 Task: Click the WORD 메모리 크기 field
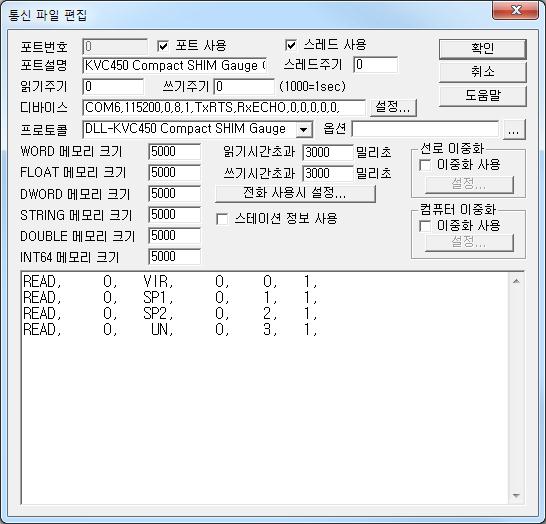pos(174,152)
